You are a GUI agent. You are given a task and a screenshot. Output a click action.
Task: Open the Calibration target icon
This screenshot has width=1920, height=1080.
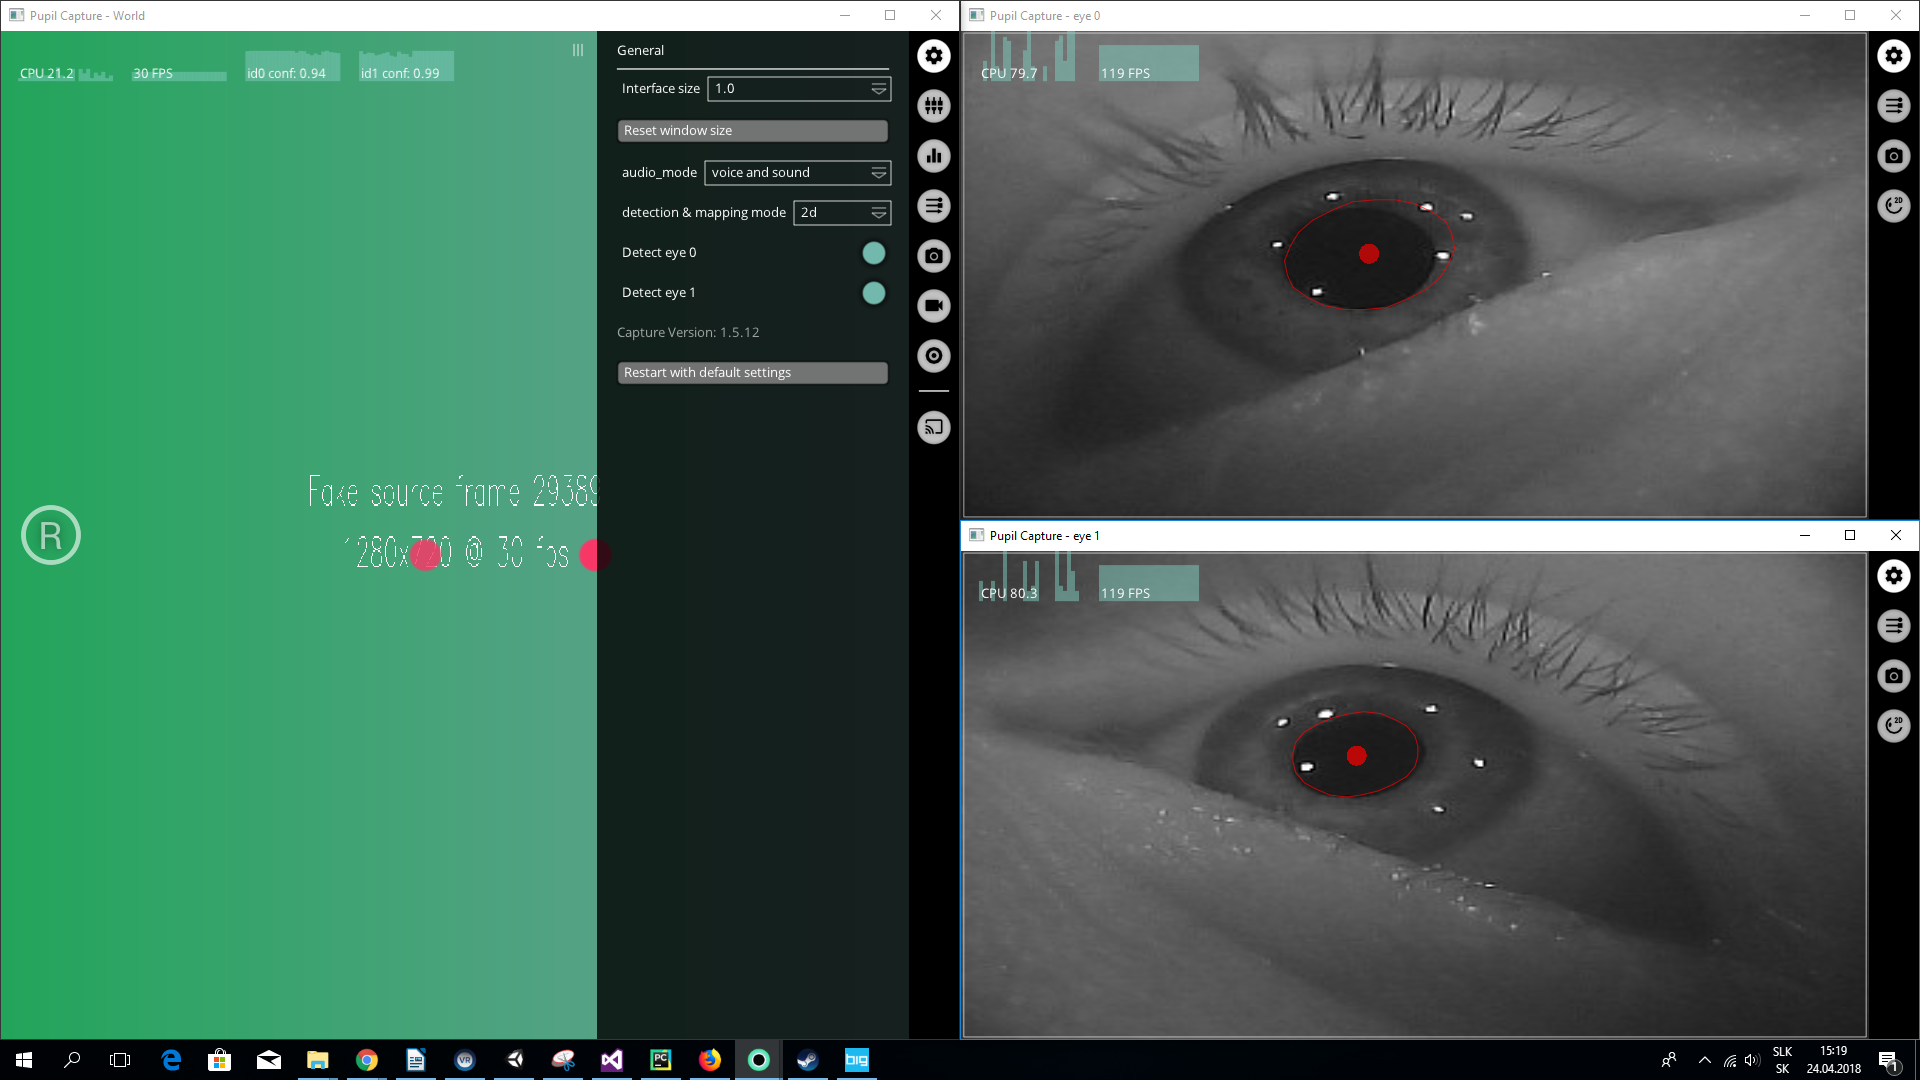[933, 356]
